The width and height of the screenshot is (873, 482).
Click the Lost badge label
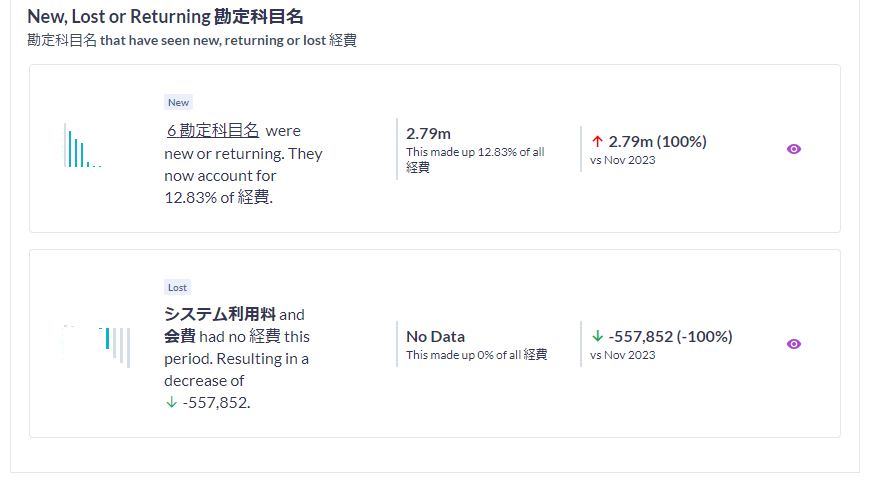[178, 287]
